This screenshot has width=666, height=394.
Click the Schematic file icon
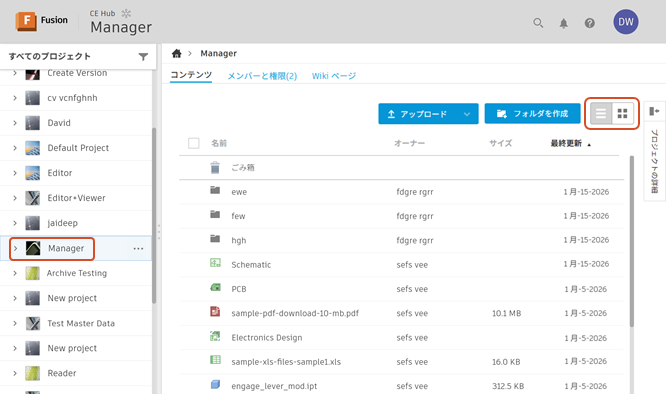coord(215,263)
